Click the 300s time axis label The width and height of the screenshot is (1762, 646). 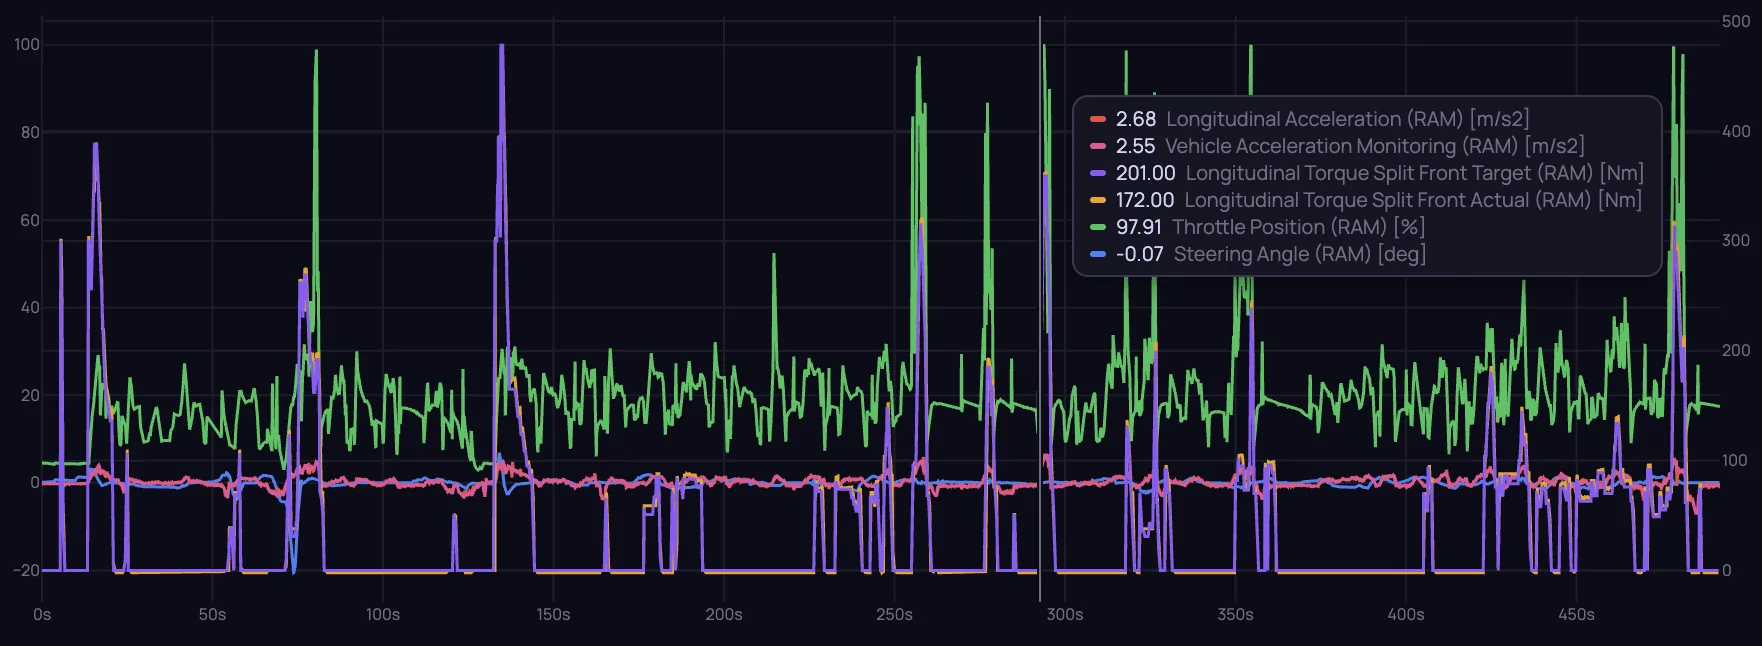(x=1065, y=614)
